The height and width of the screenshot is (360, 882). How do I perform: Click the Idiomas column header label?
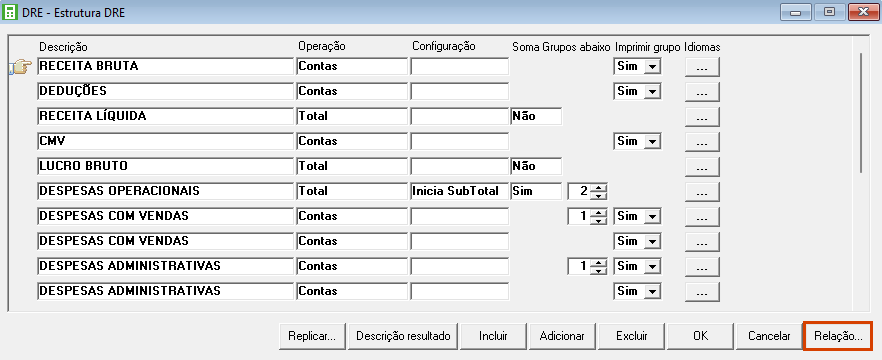(x=703, y=47)
